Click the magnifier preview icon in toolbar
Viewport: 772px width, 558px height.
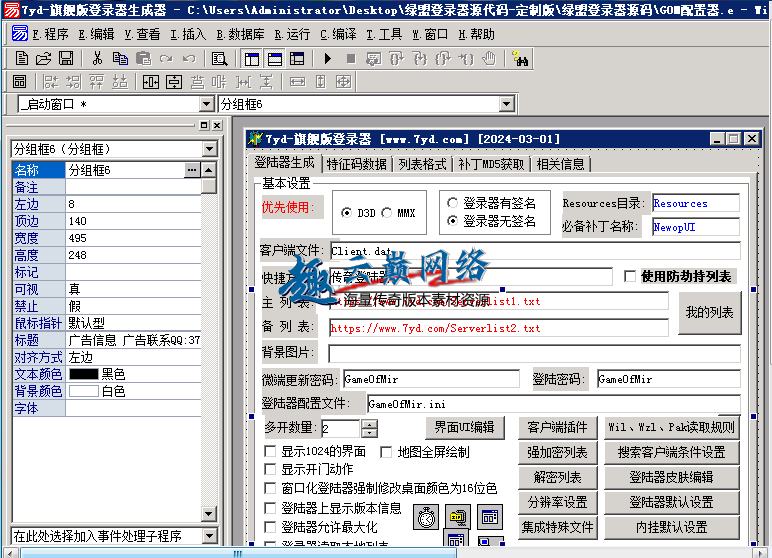click(219, 59)
